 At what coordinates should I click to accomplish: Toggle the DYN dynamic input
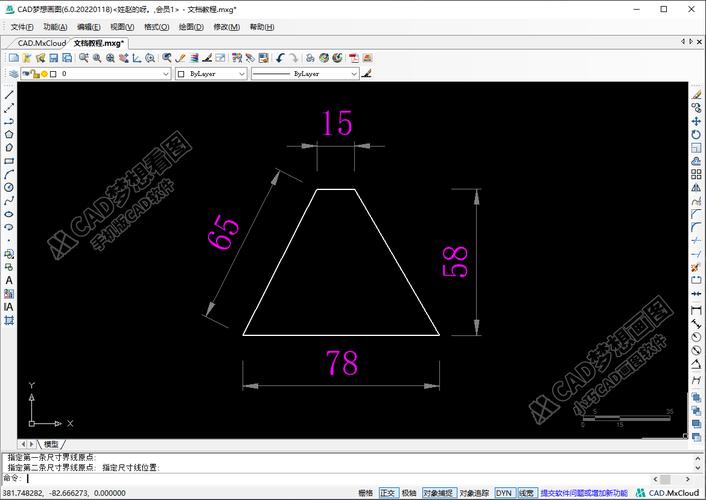[504, 493]
